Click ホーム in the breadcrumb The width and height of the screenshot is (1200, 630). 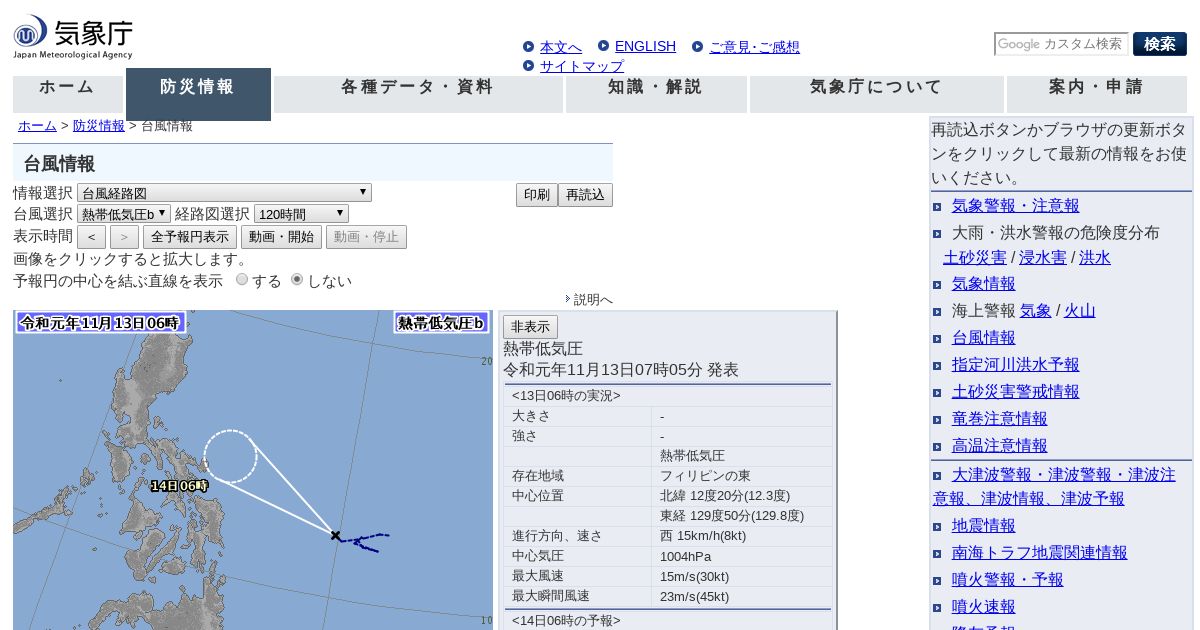[x=37, y=126]
